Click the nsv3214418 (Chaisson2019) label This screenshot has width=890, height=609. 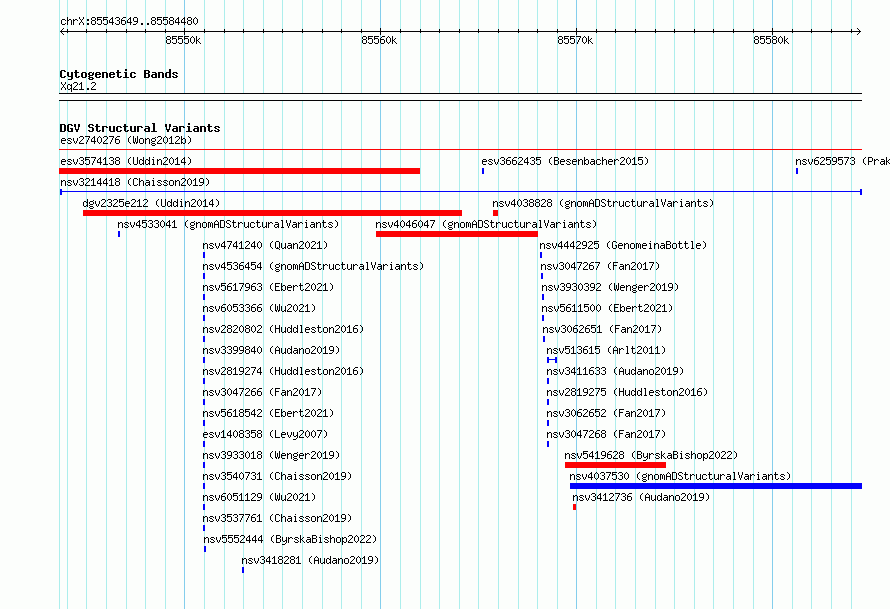click(135, 182)
